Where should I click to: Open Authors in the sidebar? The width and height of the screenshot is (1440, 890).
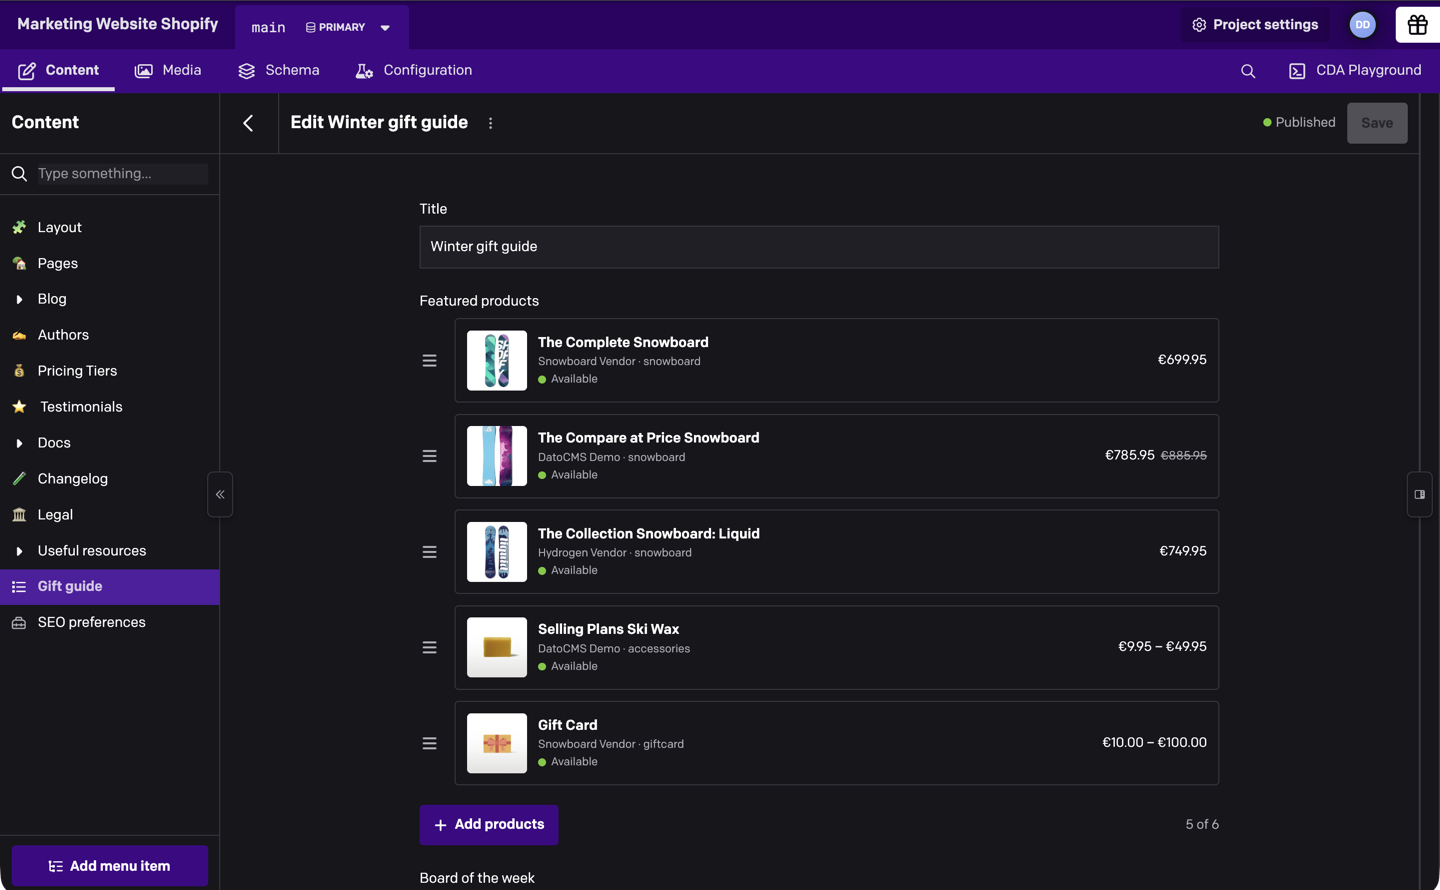110,335
